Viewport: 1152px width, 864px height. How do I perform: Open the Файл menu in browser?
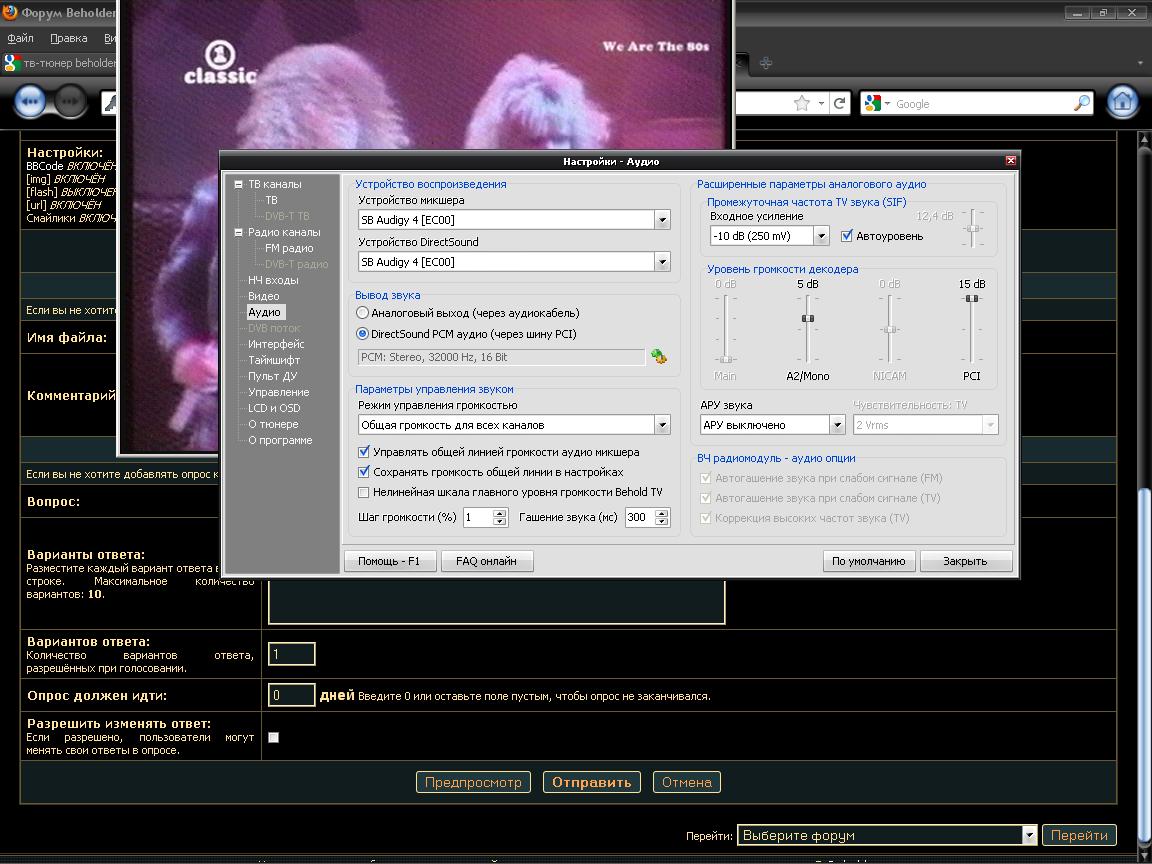(x=20, y=38)
